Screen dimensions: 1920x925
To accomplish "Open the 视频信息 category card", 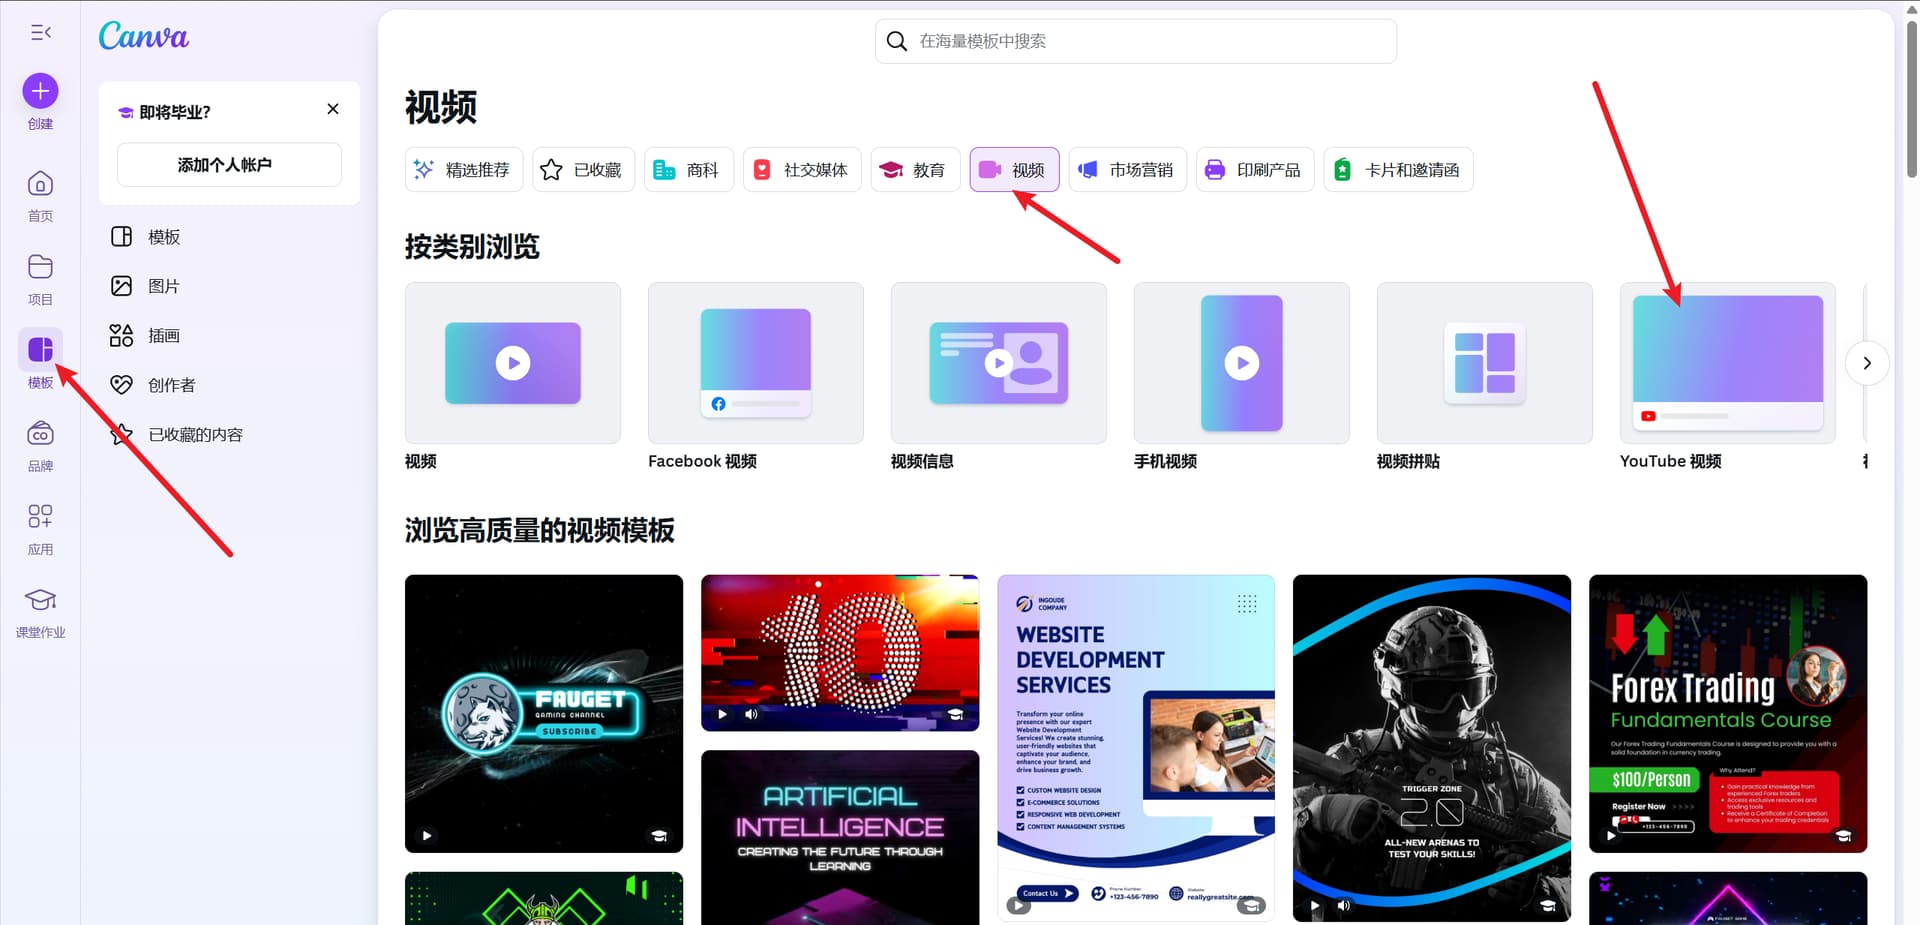I will (999, 363).
